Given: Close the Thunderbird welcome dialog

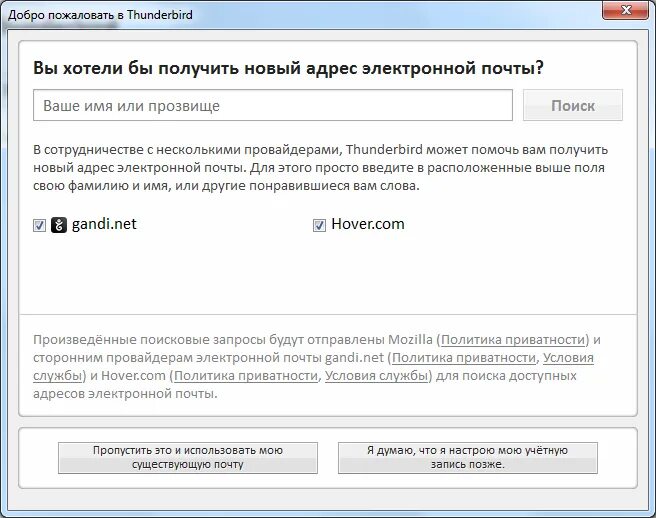Looking at the screenshot, I should (626, 10).
